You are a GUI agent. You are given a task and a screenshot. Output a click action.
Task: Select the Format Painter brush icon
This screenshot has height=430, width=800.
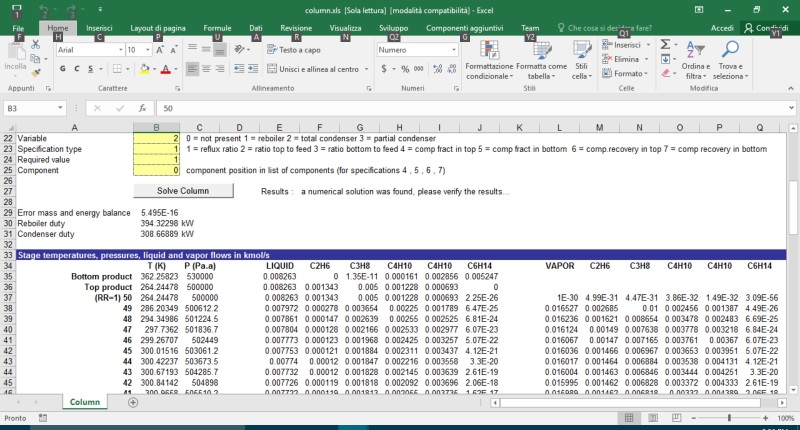[35, 73]
